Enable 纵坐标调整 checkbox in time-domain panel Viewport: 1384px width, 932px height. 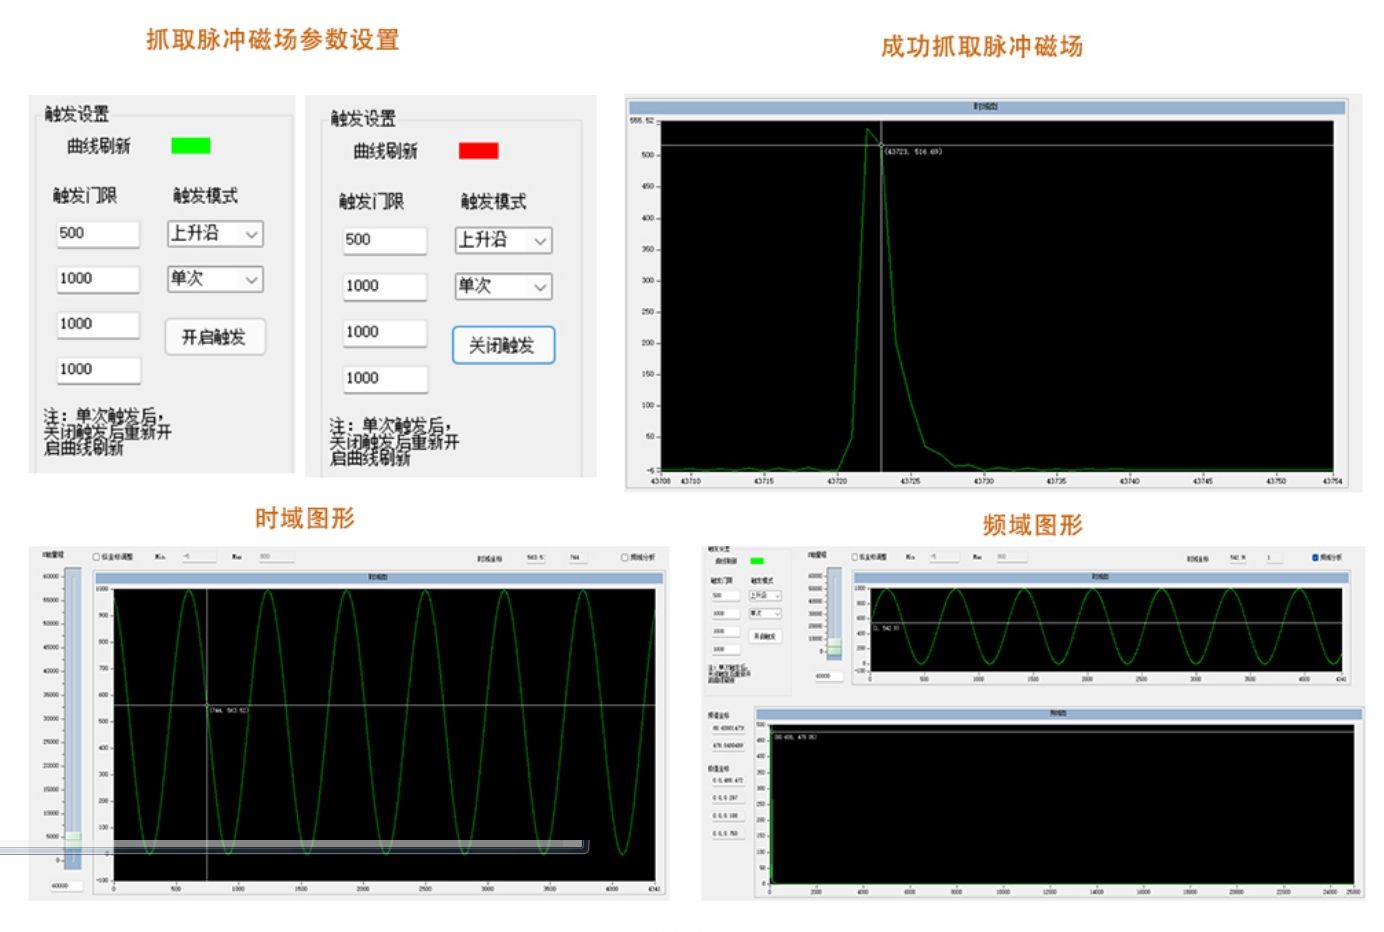(97, 557)
